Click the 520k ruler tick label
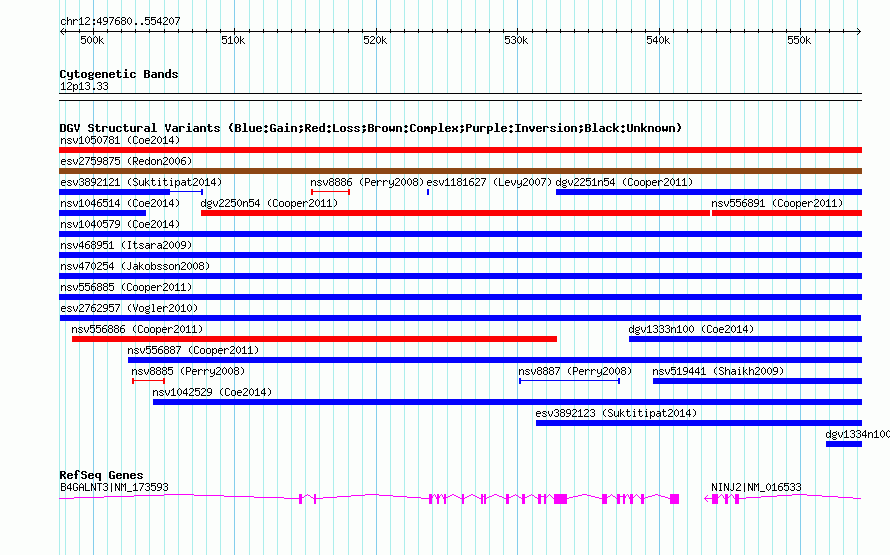The image size is (890, 555). 375,40
